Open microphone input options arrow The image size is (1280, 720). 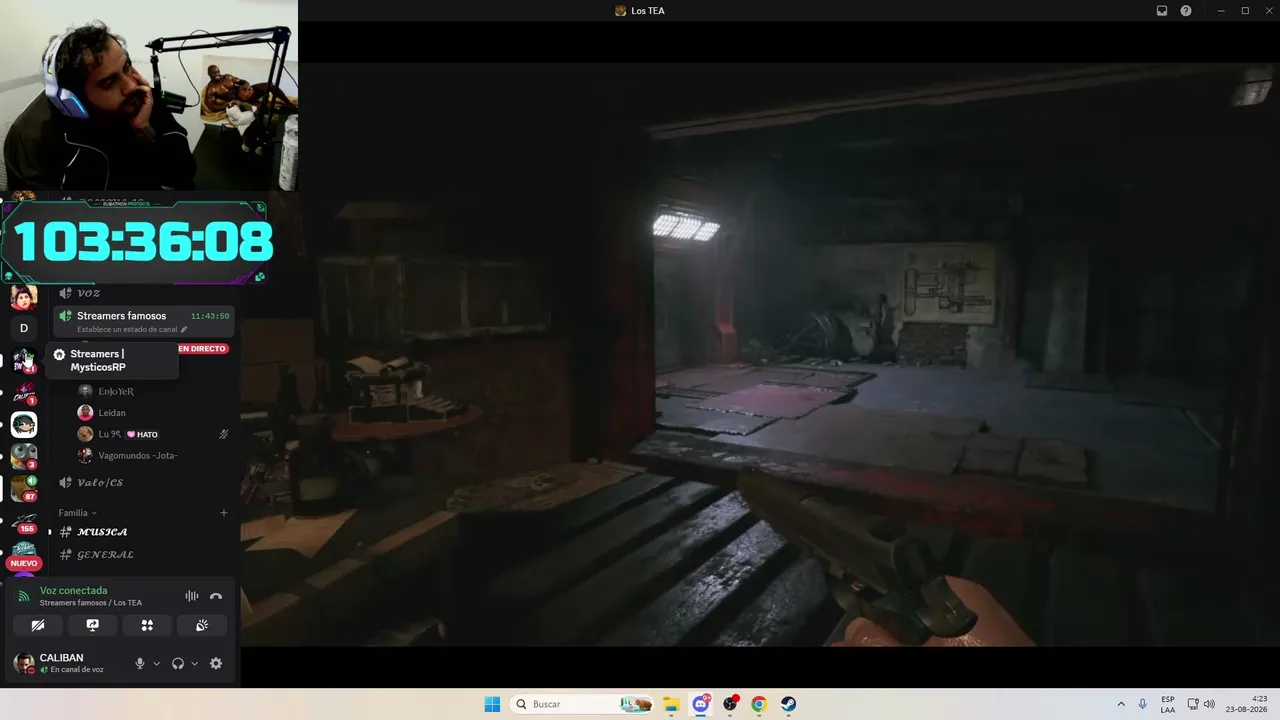pyautogui.click(x=156, y=663)
